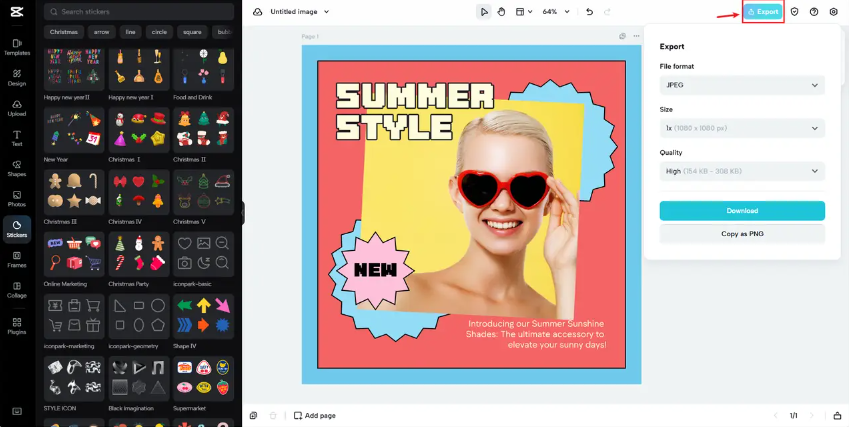This screenshot has height=427, width=849.
Task: Activate the hand pan tool
Action: pos(502,12)
